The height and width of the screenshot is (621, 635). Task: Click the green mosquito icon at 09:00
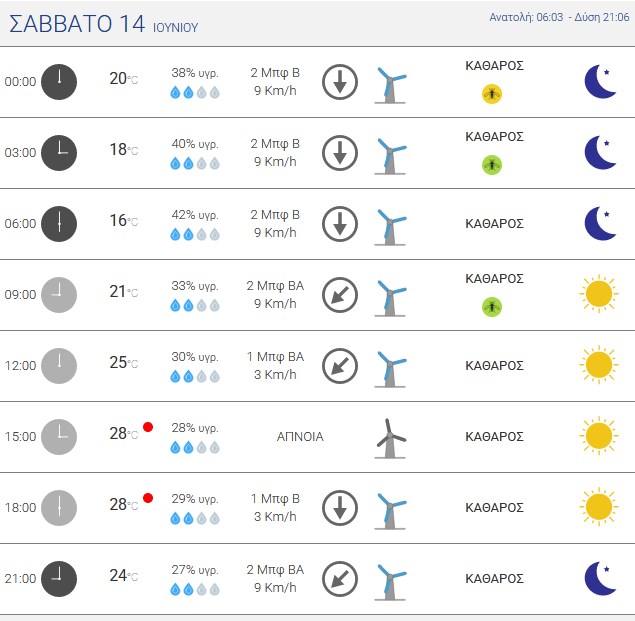point(492,307)
